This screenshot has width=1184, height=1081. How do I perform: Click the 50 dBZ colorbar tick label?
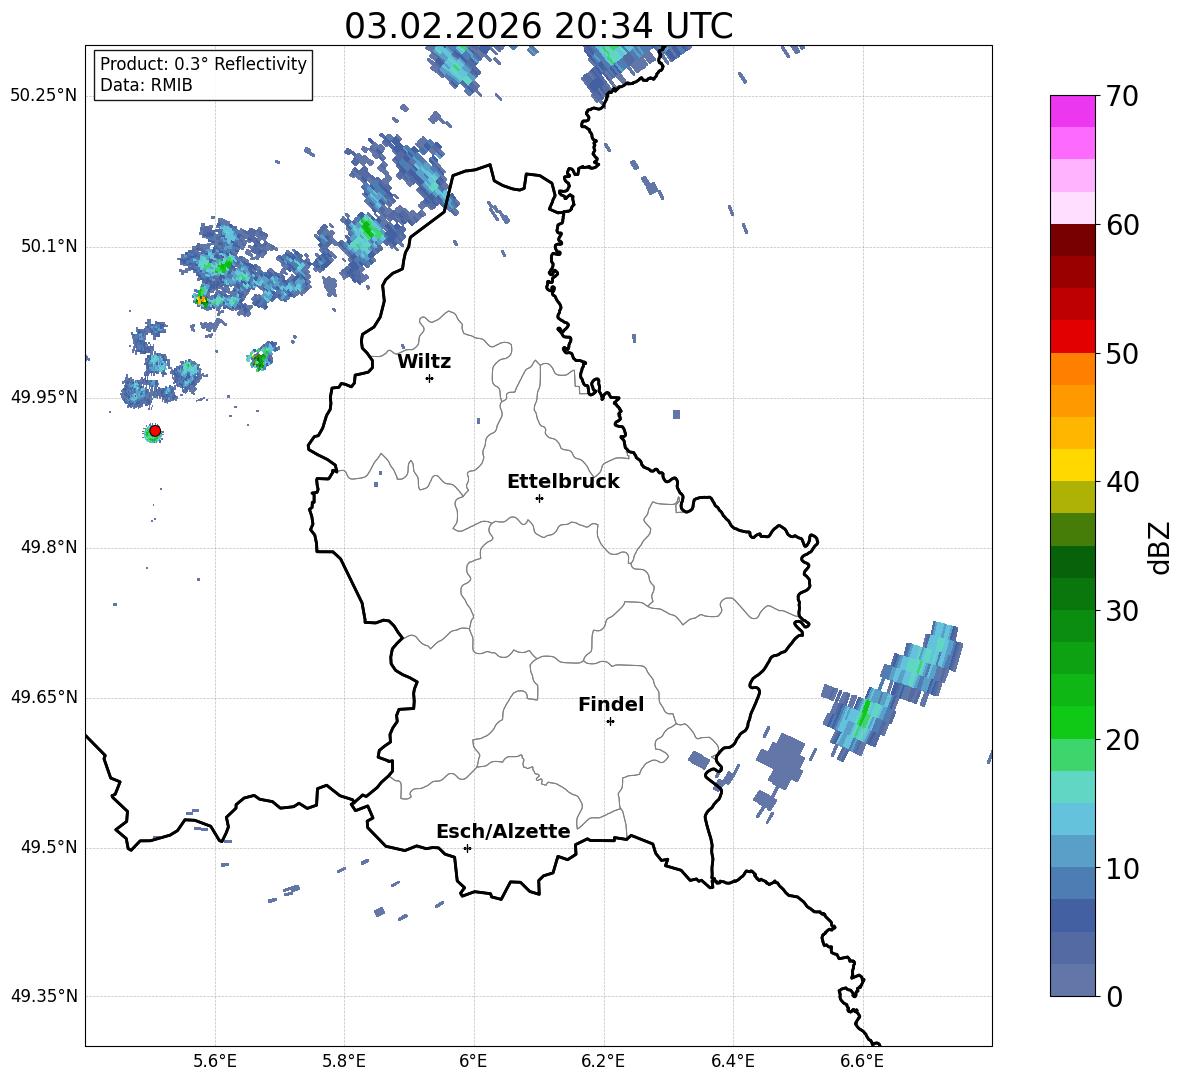[x=1122, y=354]
